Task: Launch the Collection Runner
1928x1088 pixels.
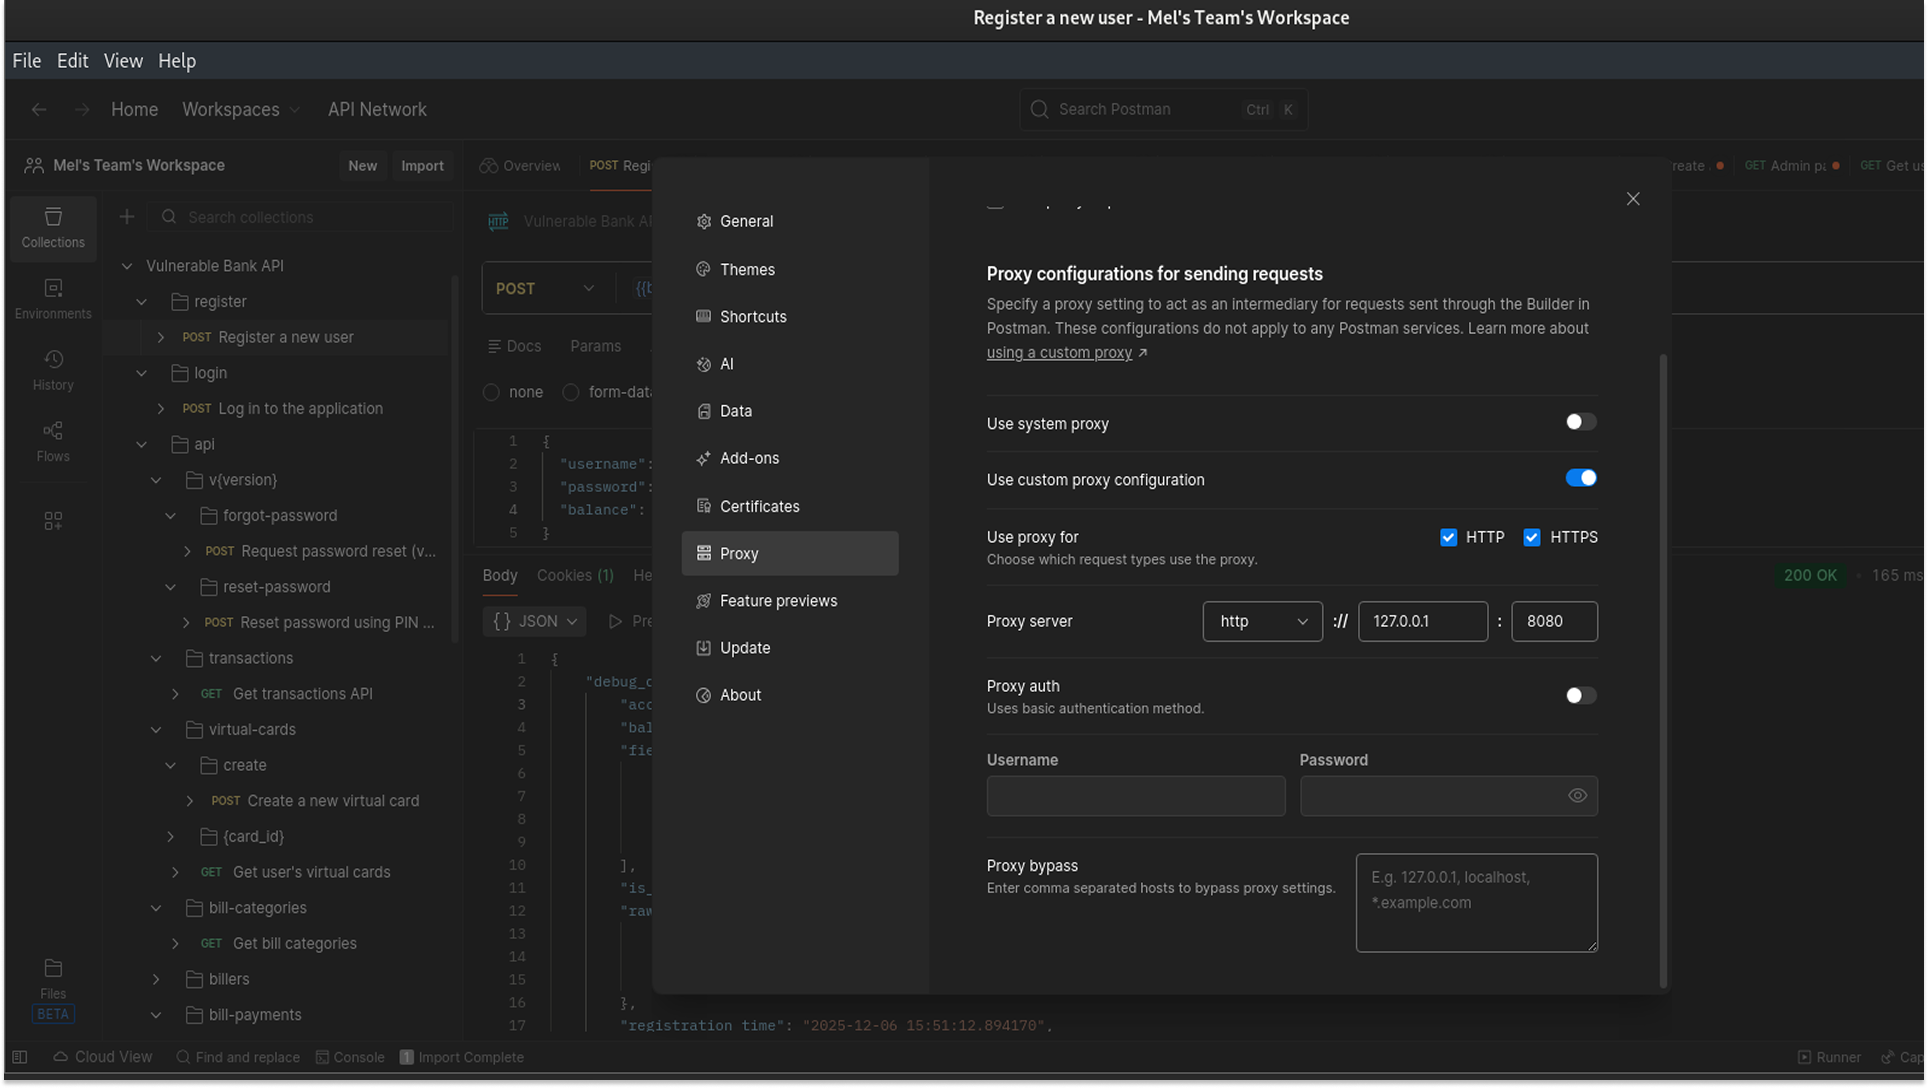Action: click(1829, 1057)
